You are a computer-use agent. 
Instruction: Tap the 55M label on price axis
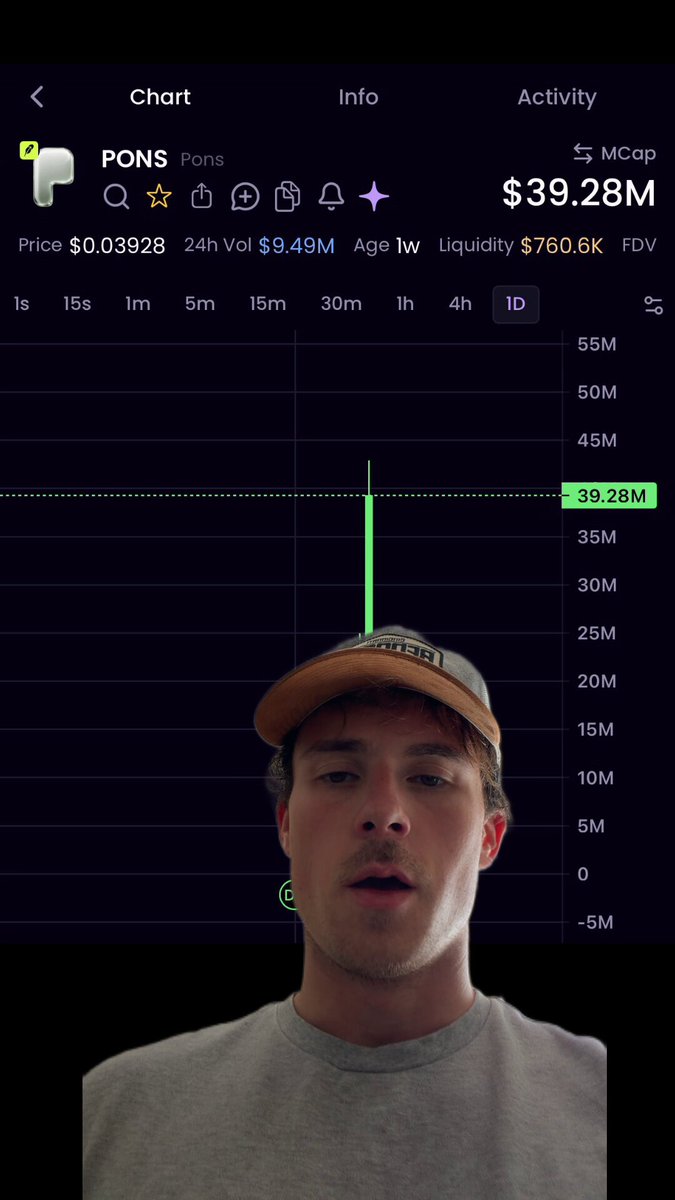pos(597,344)
